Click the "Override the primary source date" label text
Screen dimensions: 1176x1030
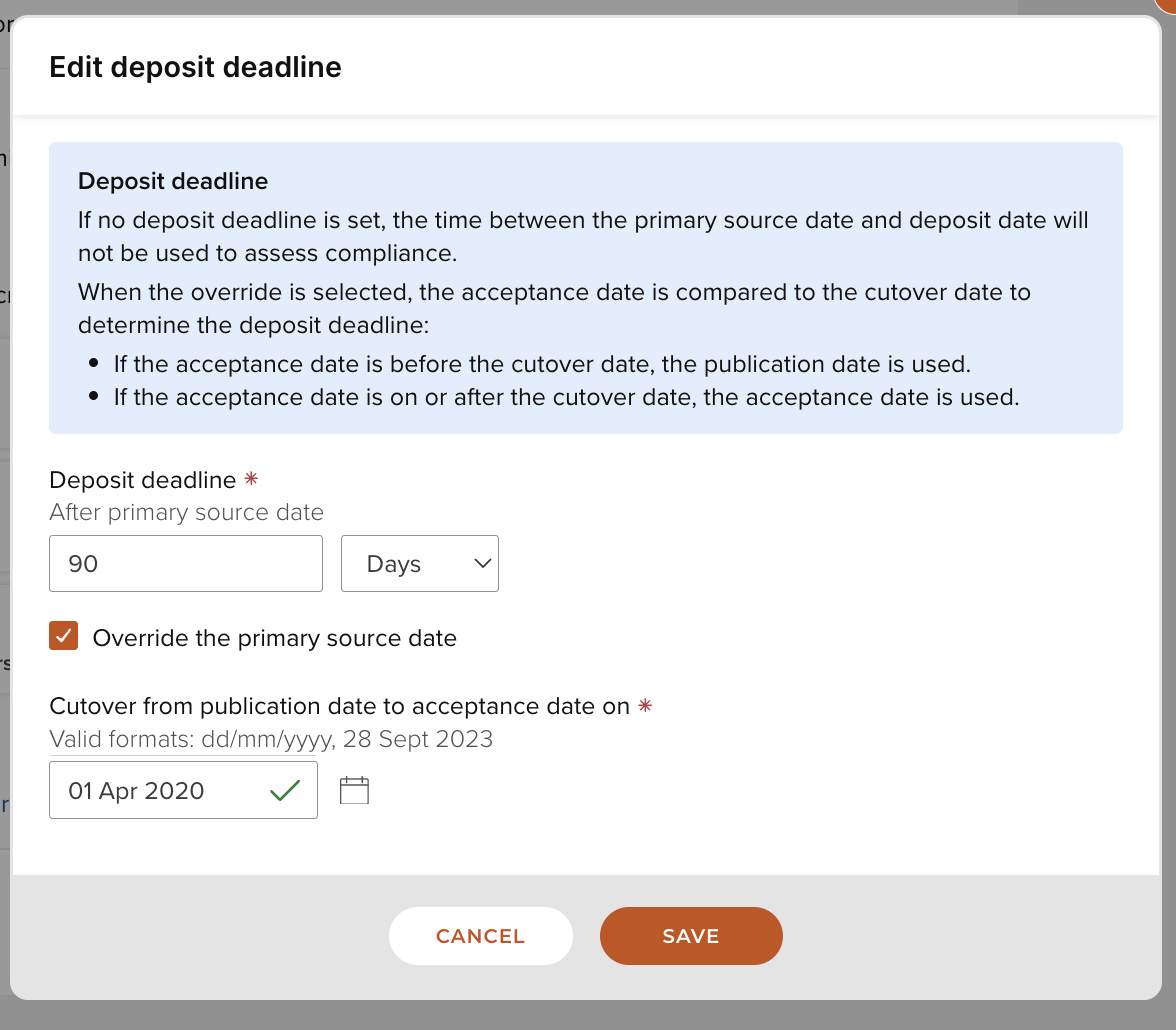click(274, 638)
